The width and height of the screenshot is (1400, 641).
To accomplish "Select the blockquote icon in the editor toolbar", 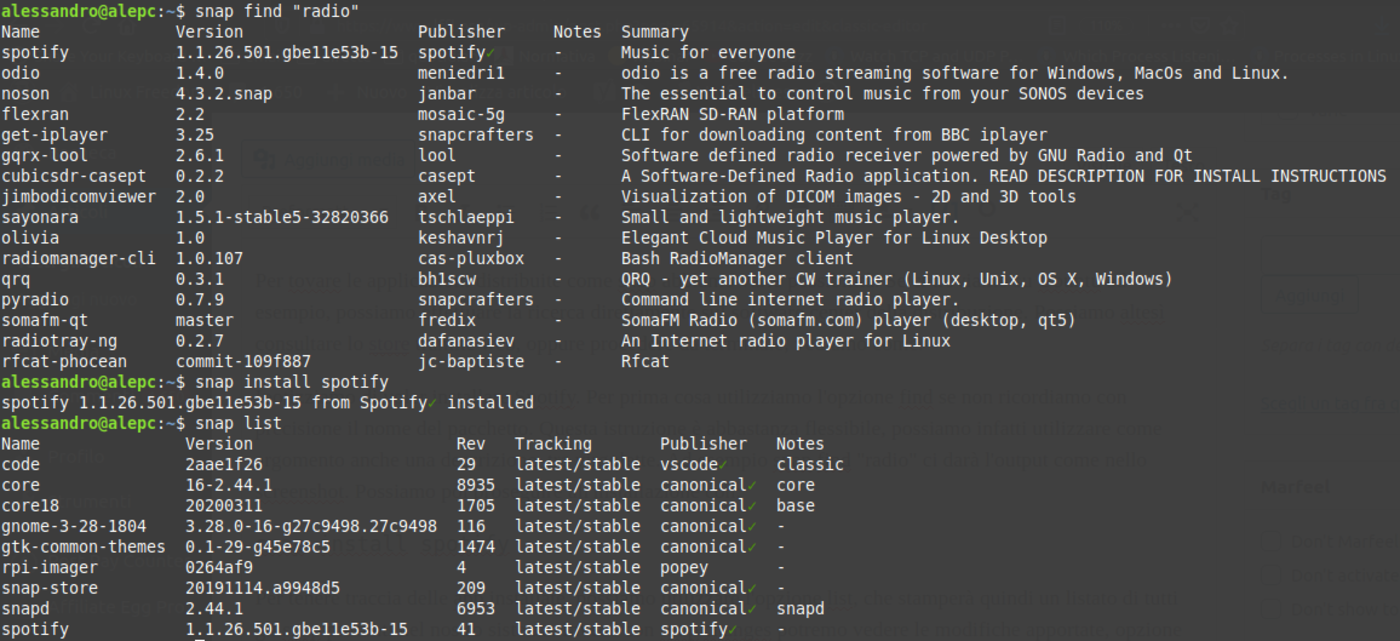I will click(589, 214).
